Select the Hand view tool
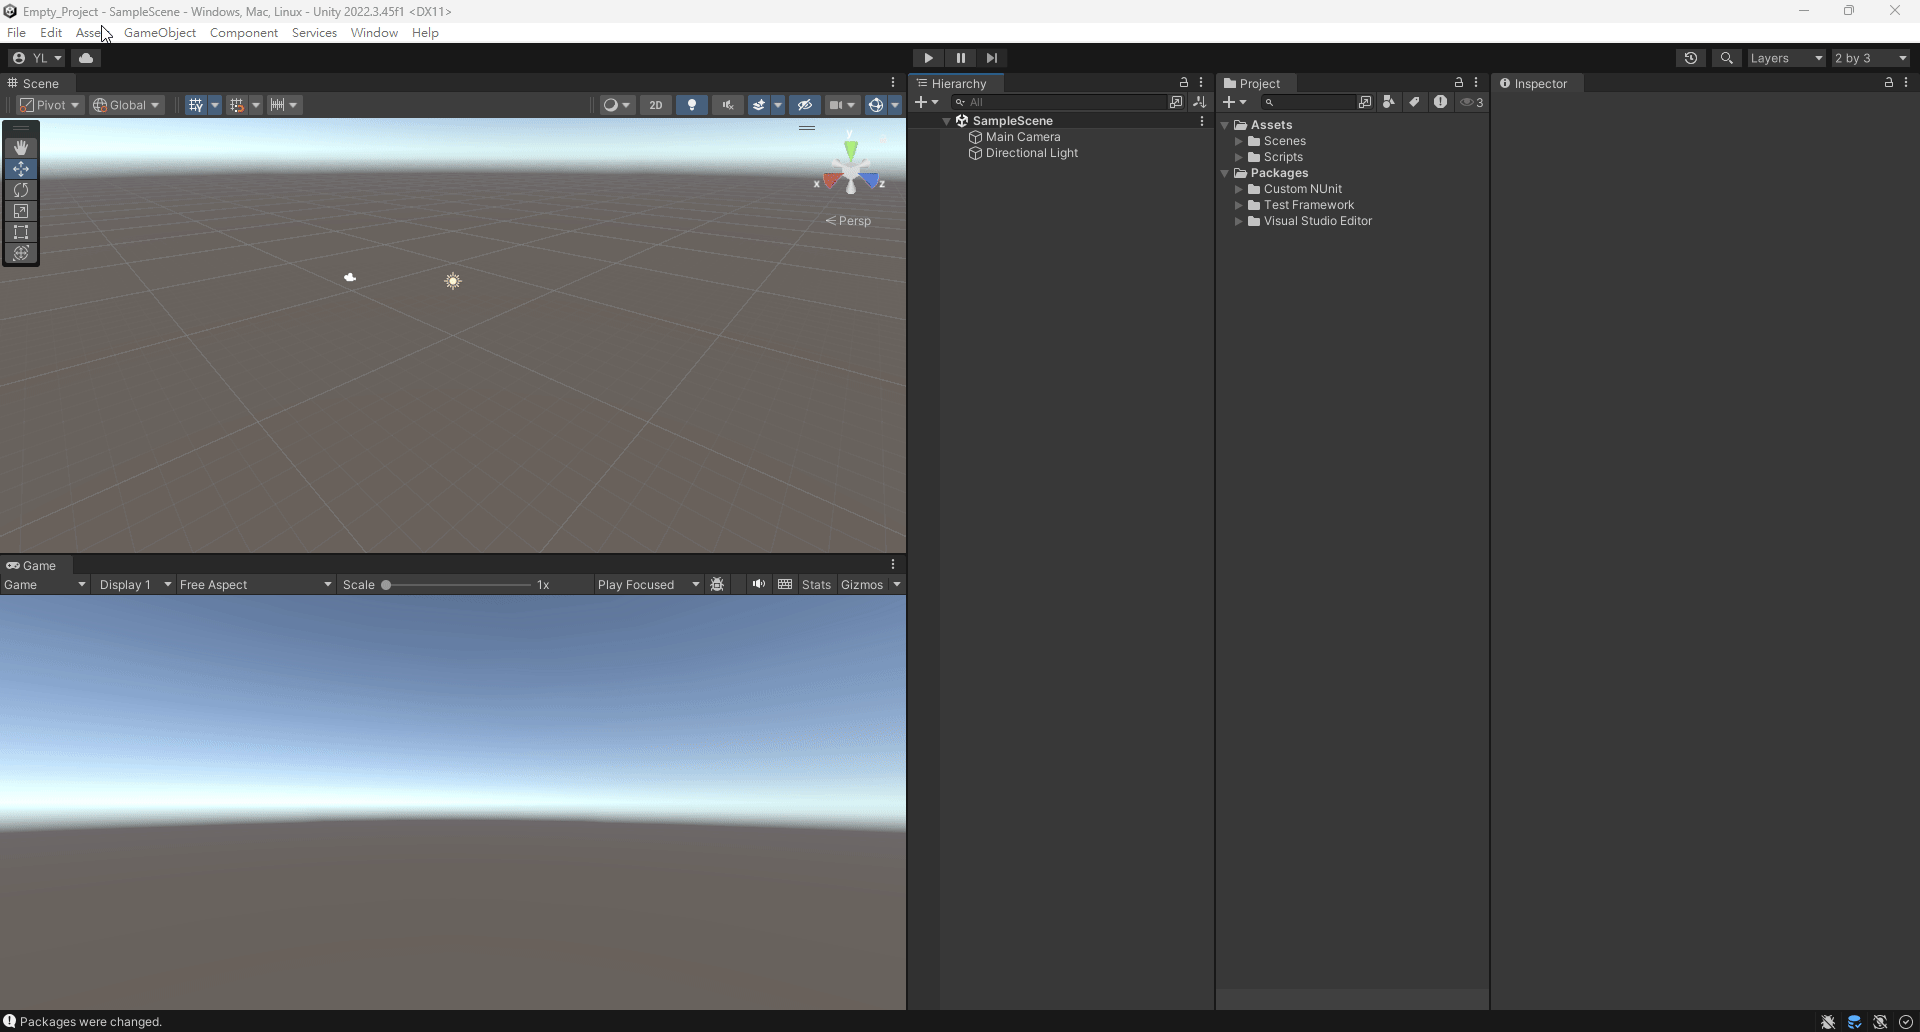Screen dimensions: 1920x1032 (x=21, y=148)
